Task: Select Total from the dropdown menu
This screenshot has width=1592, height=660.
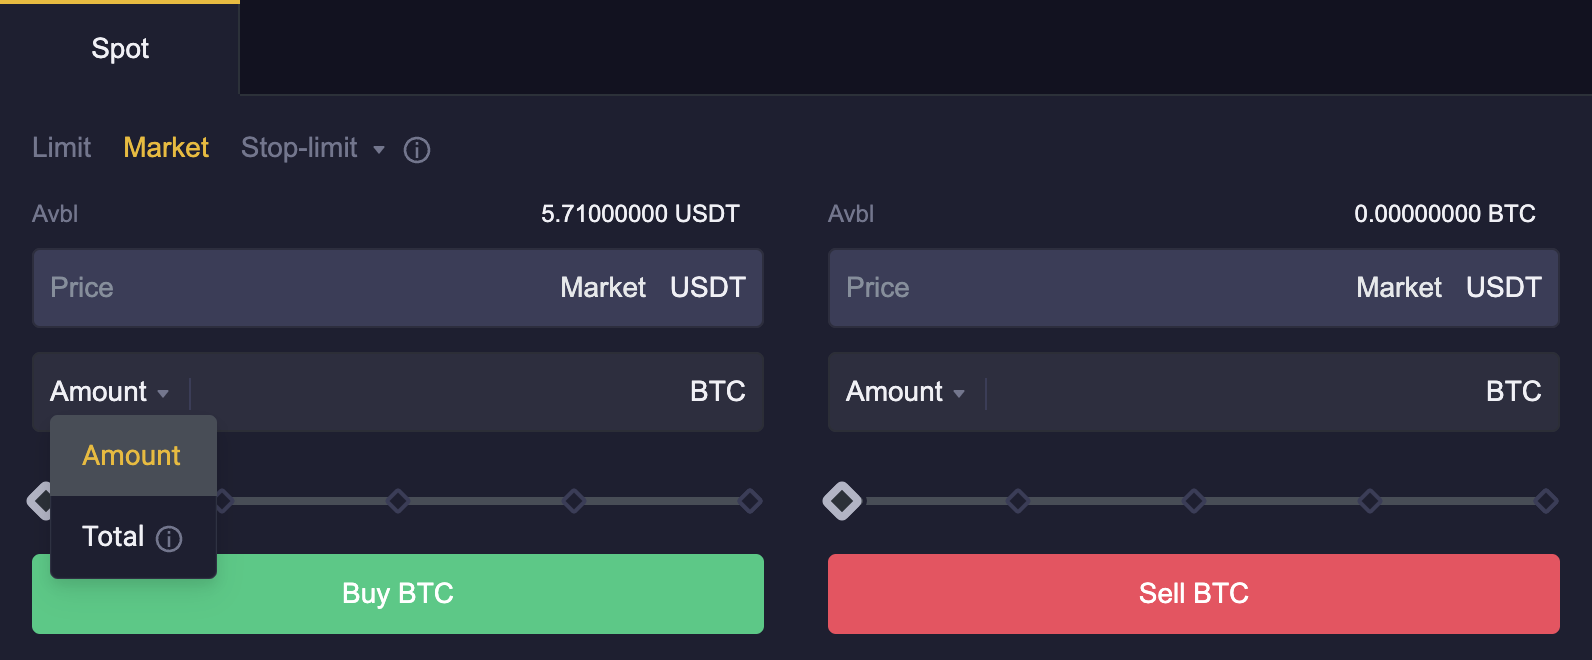Action: click(x=114, y=537)
